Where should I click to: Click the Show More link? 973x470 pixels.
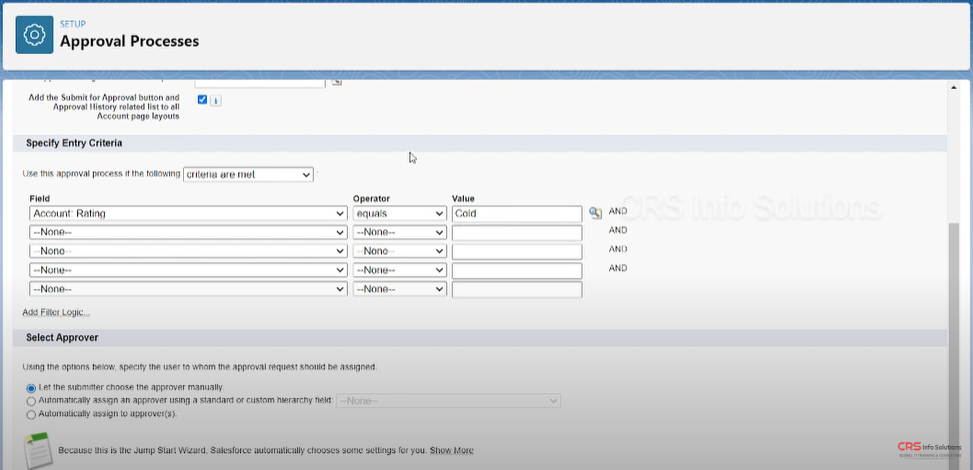452,451
